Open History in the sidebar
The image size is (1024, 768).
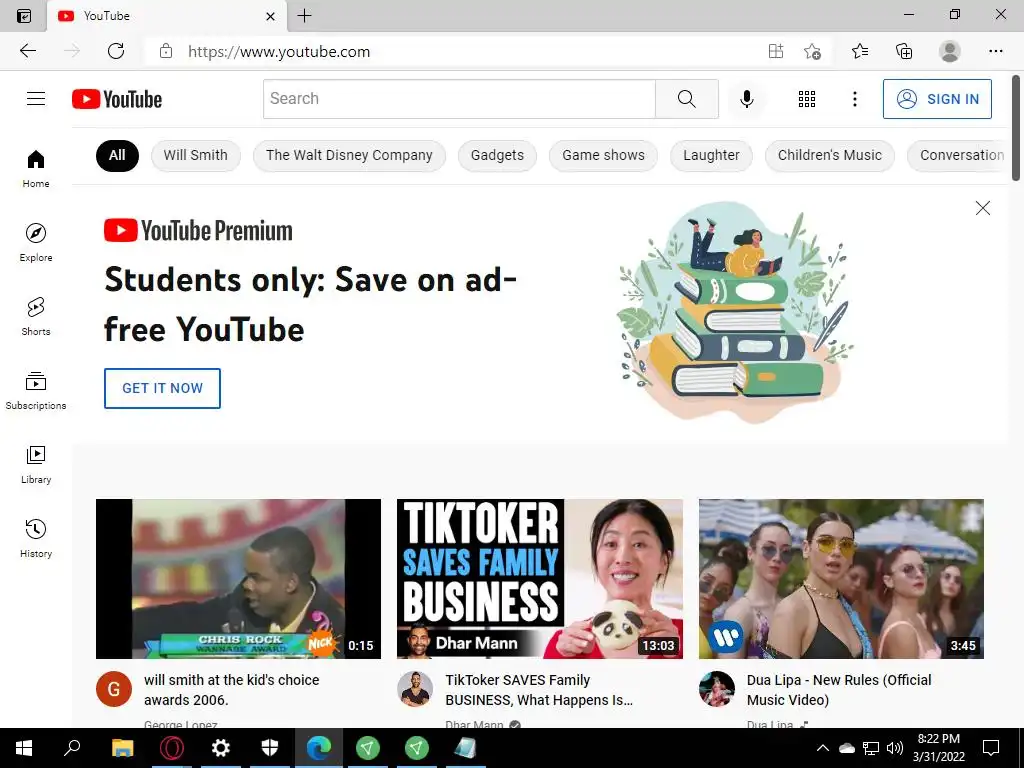click(36, 538)
